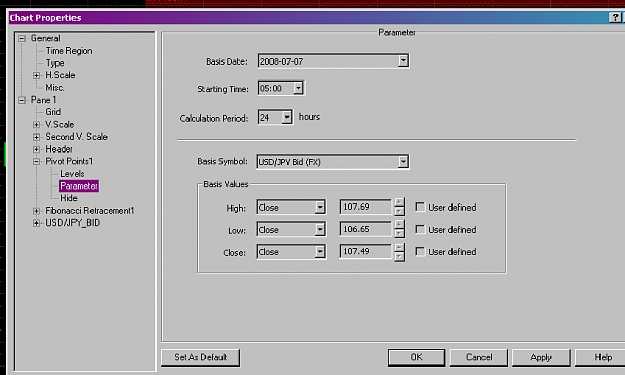This screenshot has height=375, width=625.
Task: Select the Header tree item
Action: point(59,149)
